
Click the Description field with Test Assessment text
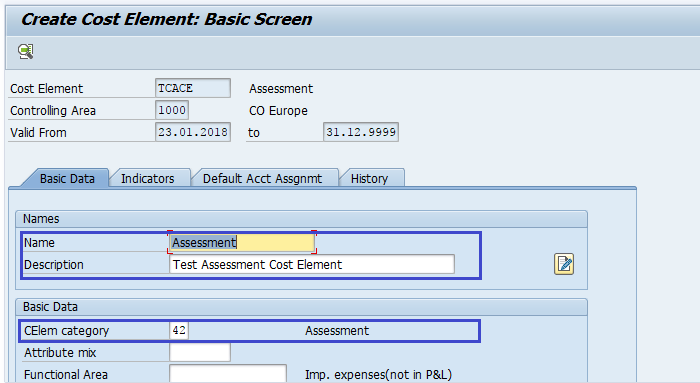pos(312,264)
